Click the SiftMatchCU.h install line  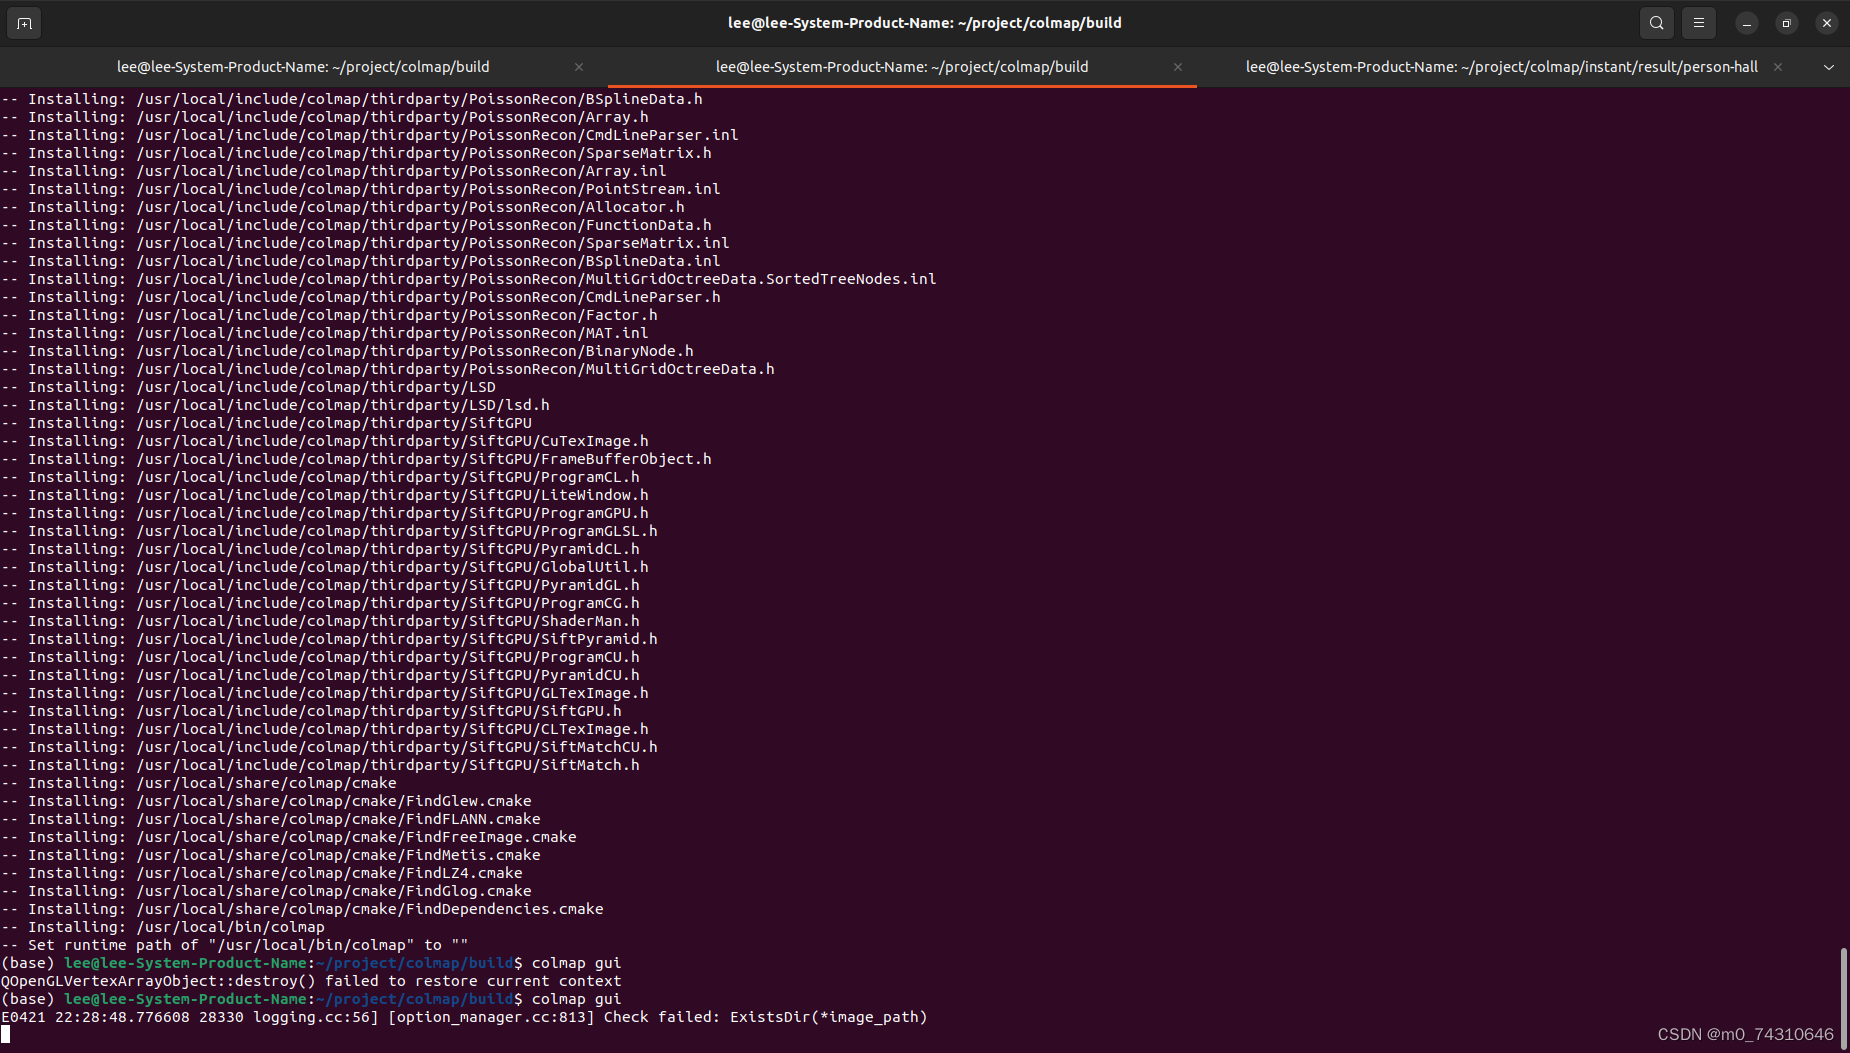tap(329, 747)
